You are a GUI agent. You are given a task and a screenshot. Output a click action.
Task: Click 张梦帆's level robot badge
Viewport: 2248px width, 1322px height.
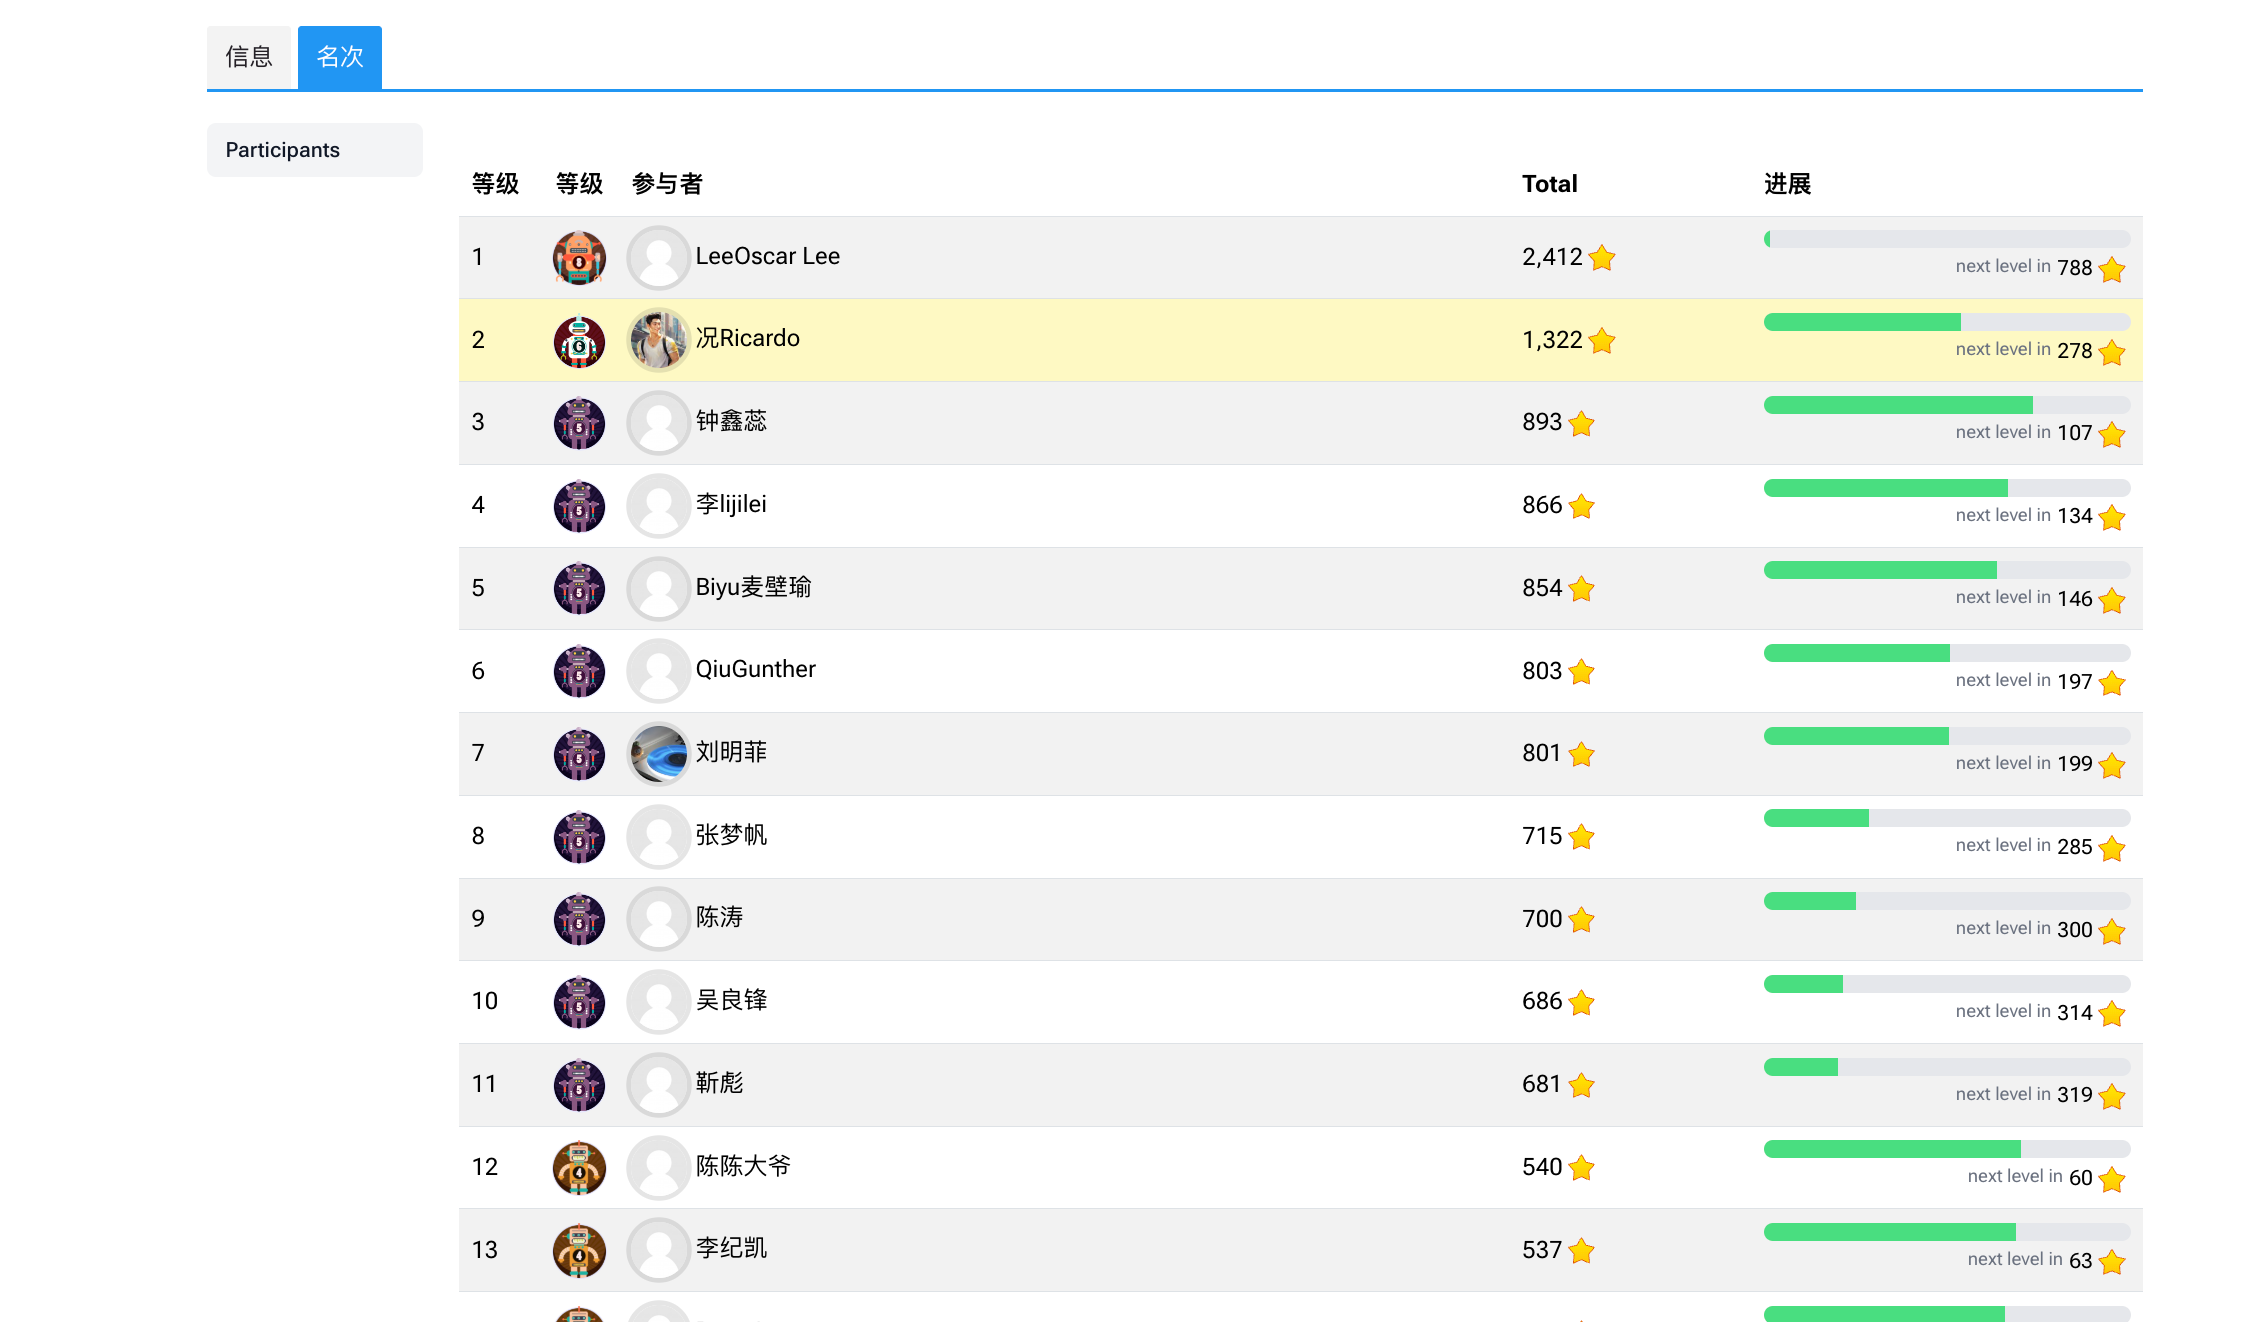click(579, 837)
